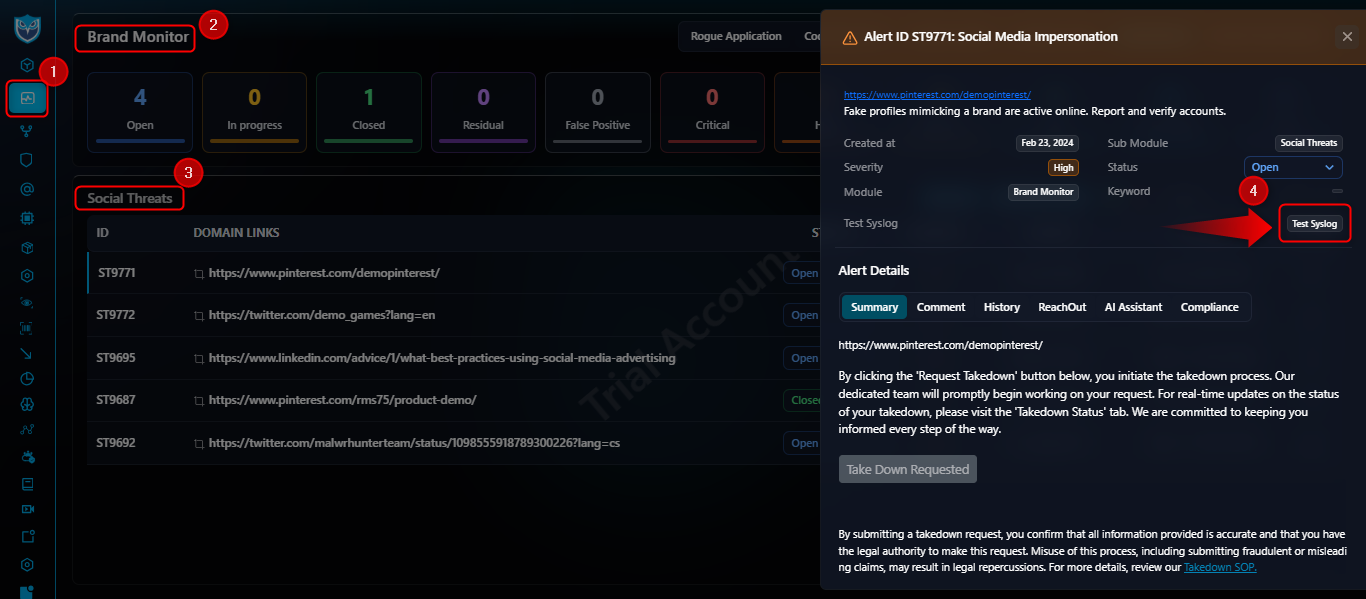Click capture icon beside malwrhunterteam URL

[199, 443]
